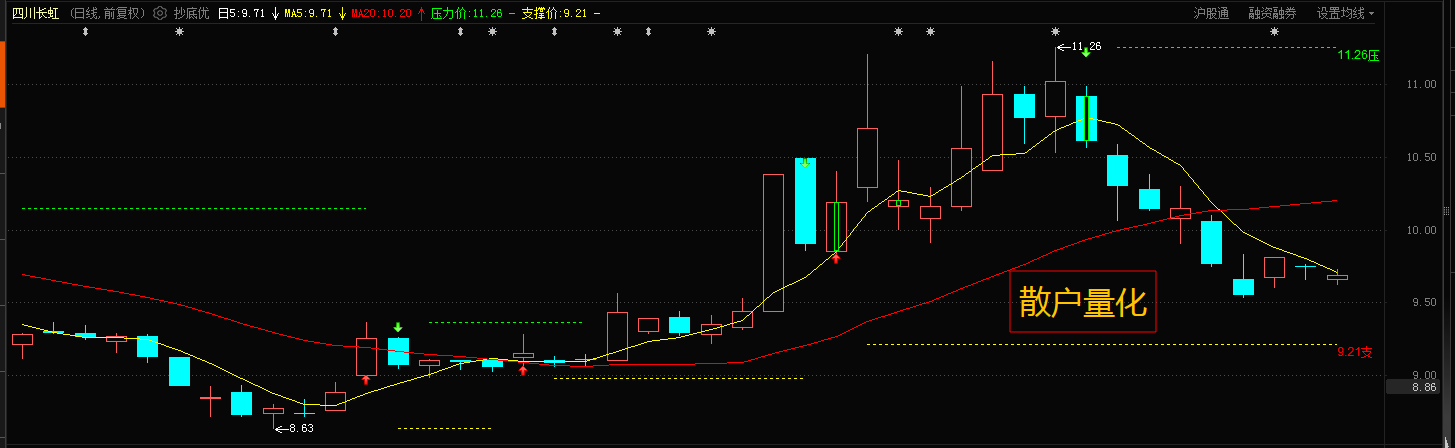
Task: Click the star marker above 11.26 high
Action: click(1055, 32)
